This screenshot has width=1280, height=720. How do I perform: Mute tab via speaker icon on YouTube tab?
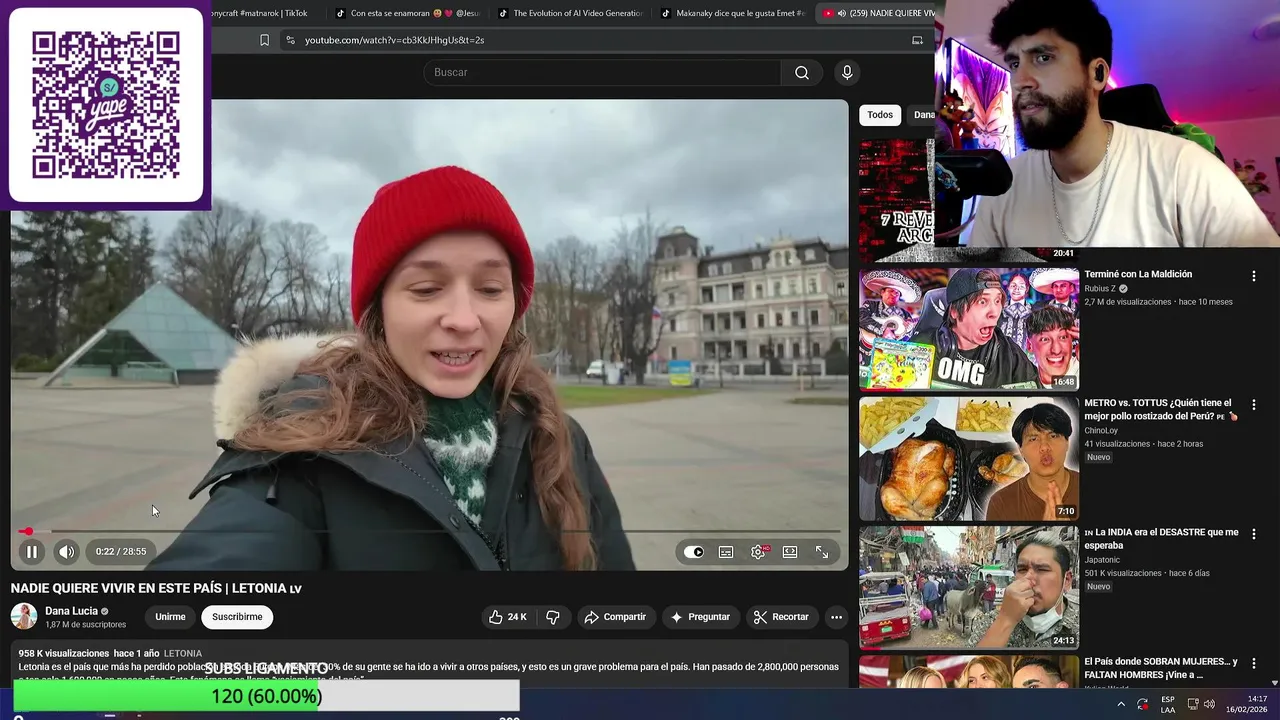pos(841,13)
